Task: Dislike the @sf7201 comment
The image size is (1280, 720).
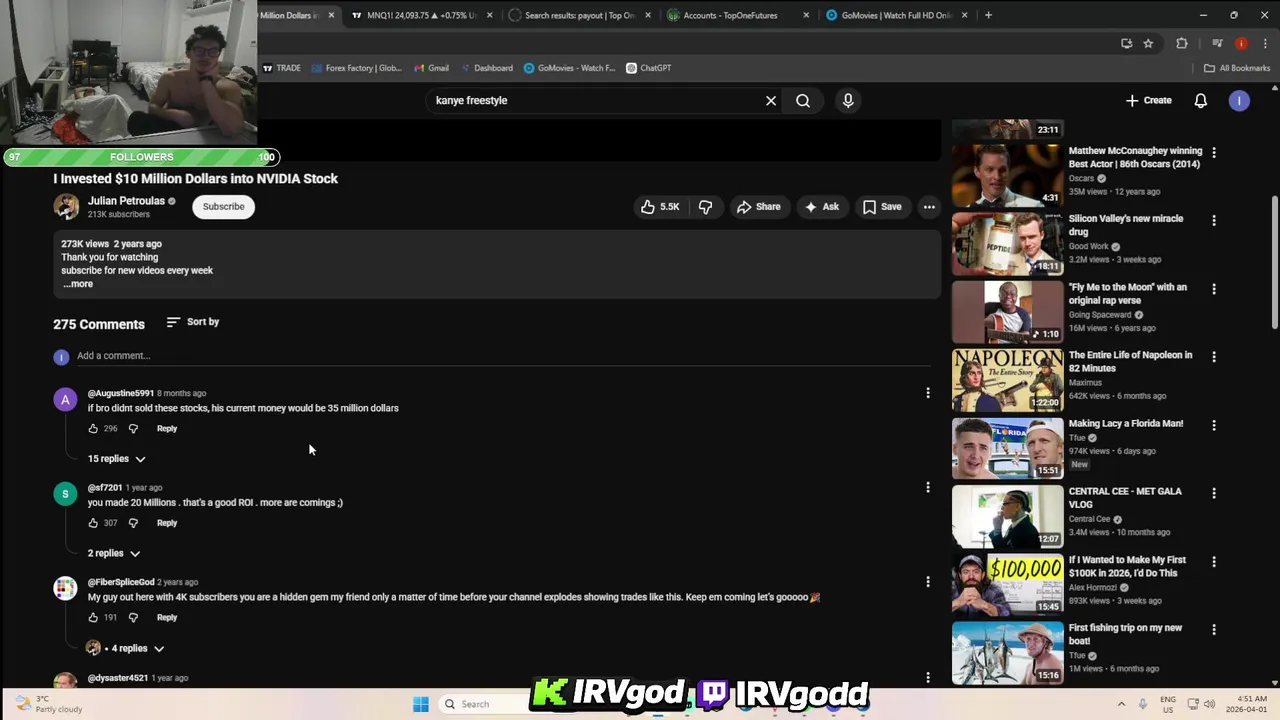Action: point(133,523)
